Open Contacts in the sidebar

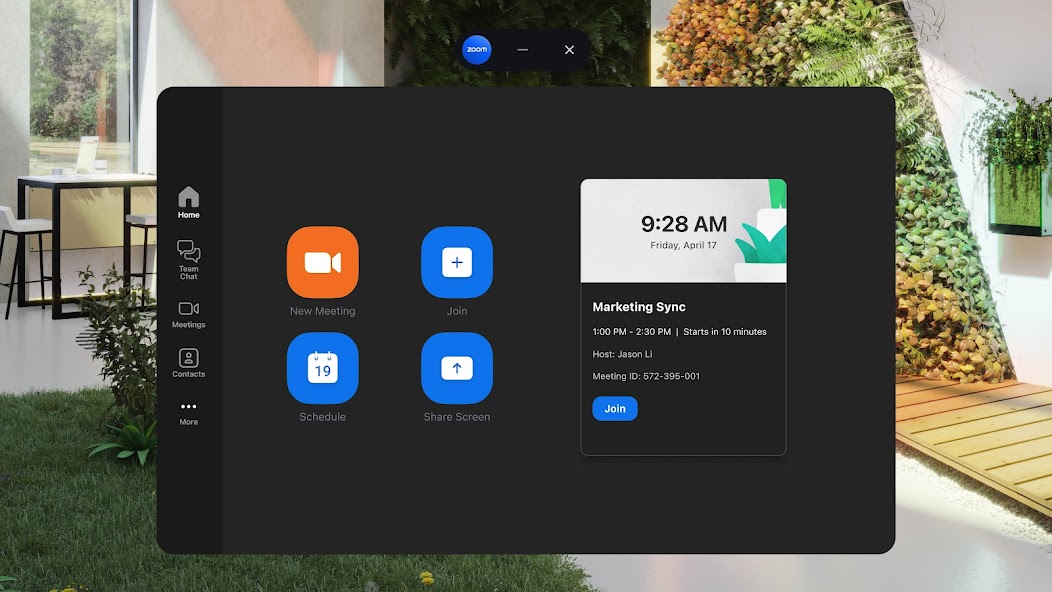click(x=188, y=363)
